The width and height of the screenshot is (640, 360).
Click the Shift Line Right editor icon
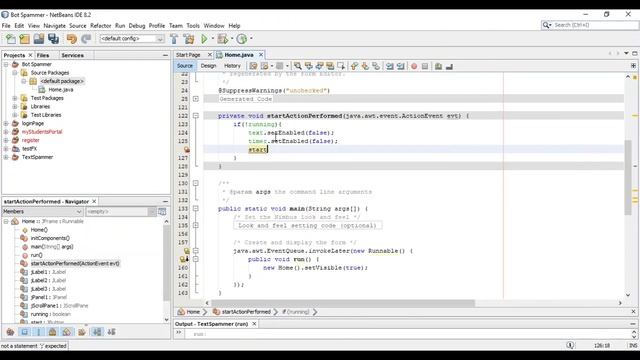[x=401, y=66]
